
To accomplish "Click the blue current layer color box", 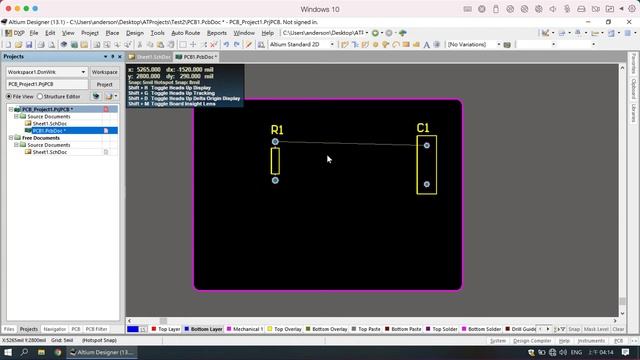I will click(x=133, y=329).
